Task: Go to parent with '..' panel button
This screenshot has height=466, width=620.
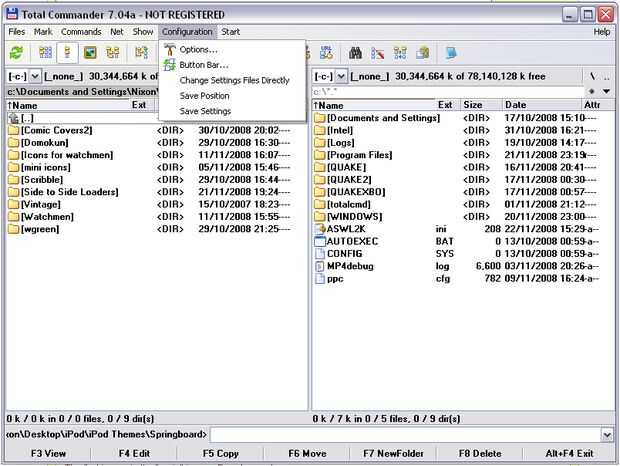Action: click(606, 76)
